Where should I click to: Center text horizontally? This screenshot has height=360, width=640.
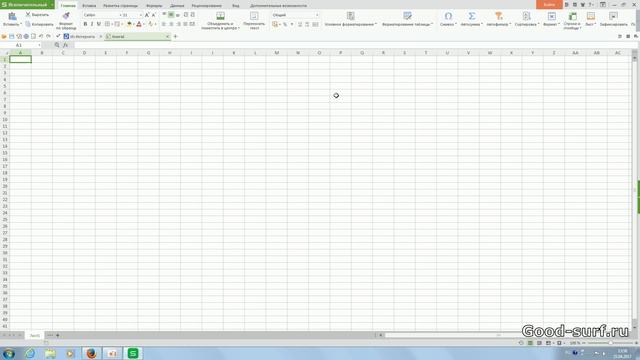(171, 24)
